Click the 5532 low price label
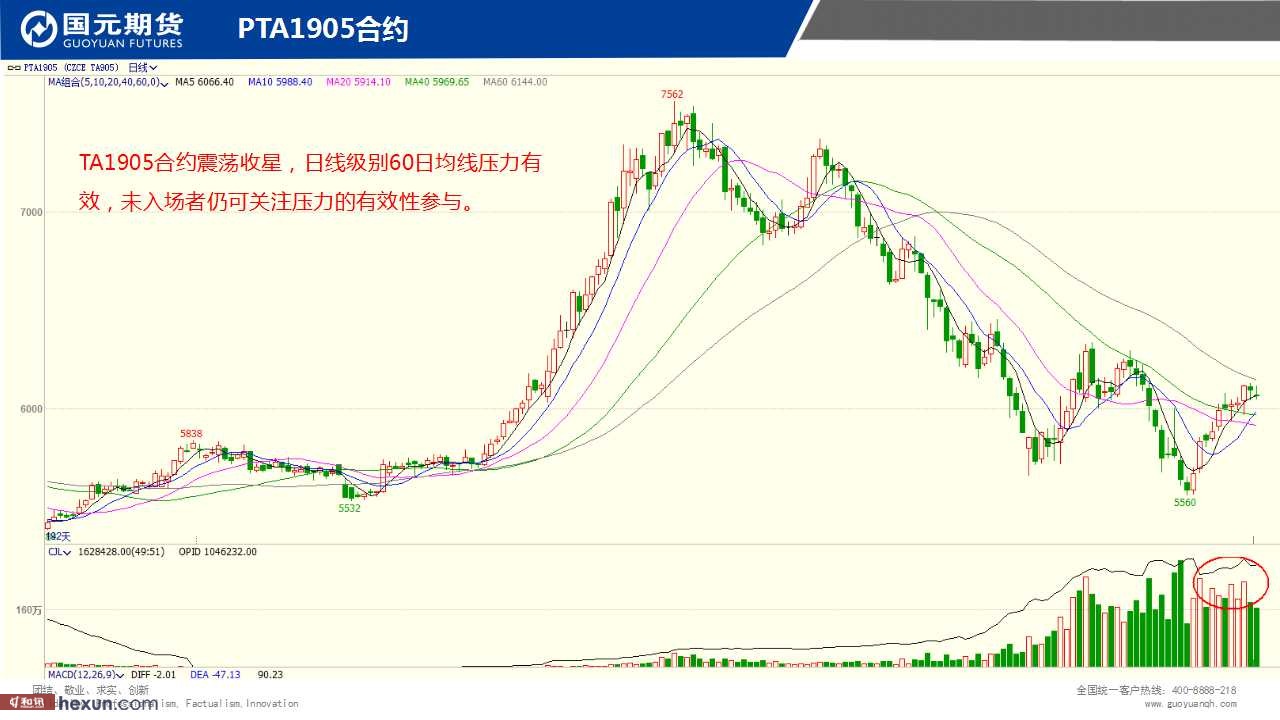Viewport: 1280px width, 720px height. click(349, 508)
